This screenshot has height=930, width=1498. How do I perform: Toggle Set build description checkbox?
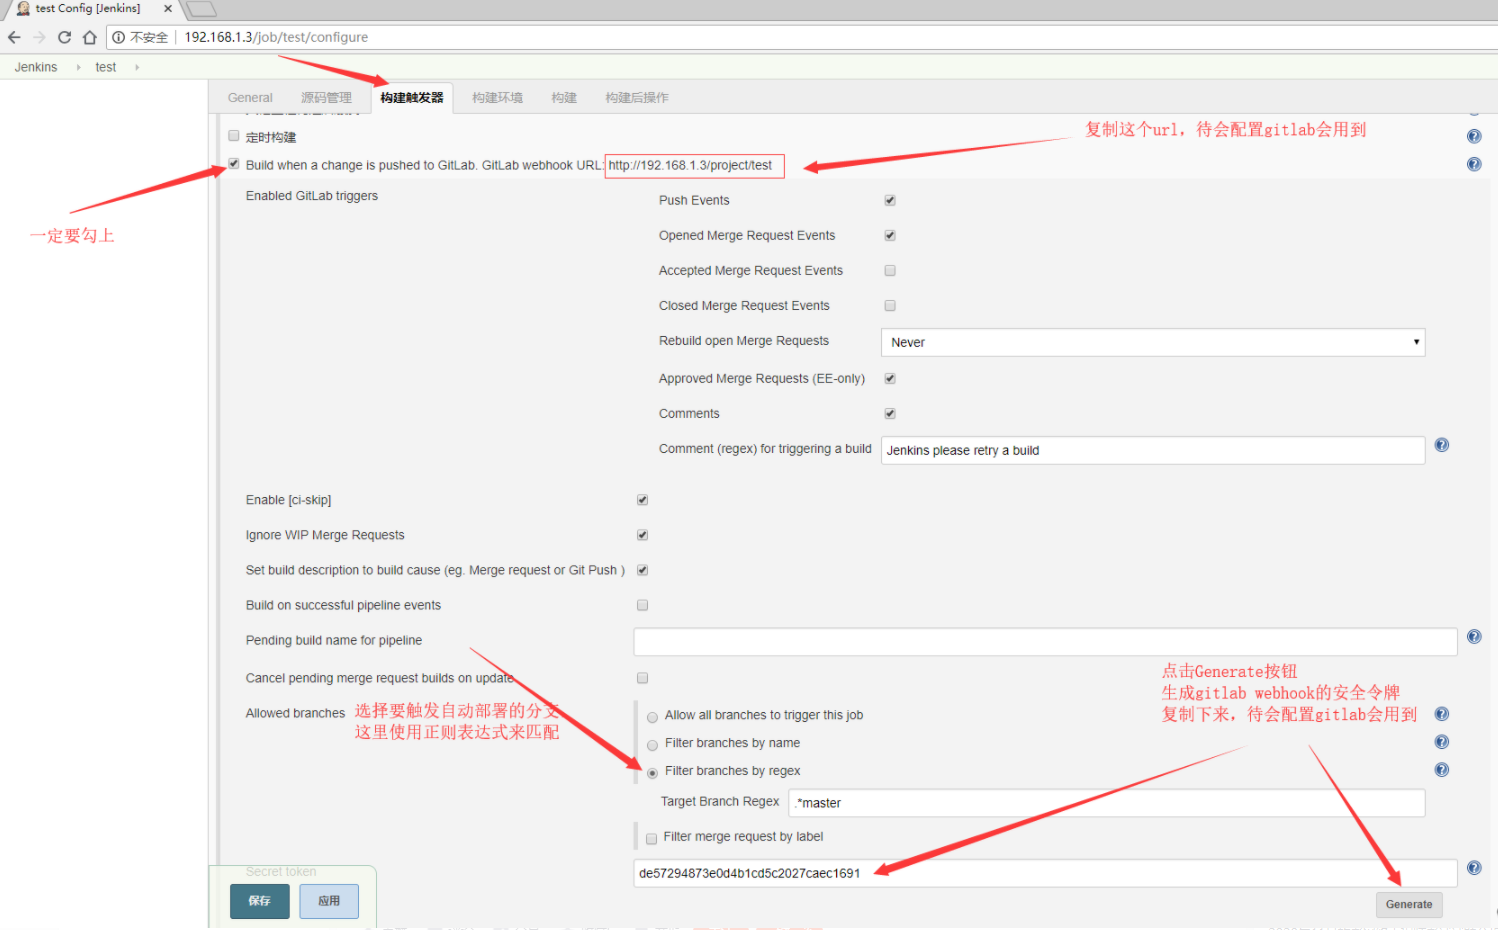(x=643, y=570)
